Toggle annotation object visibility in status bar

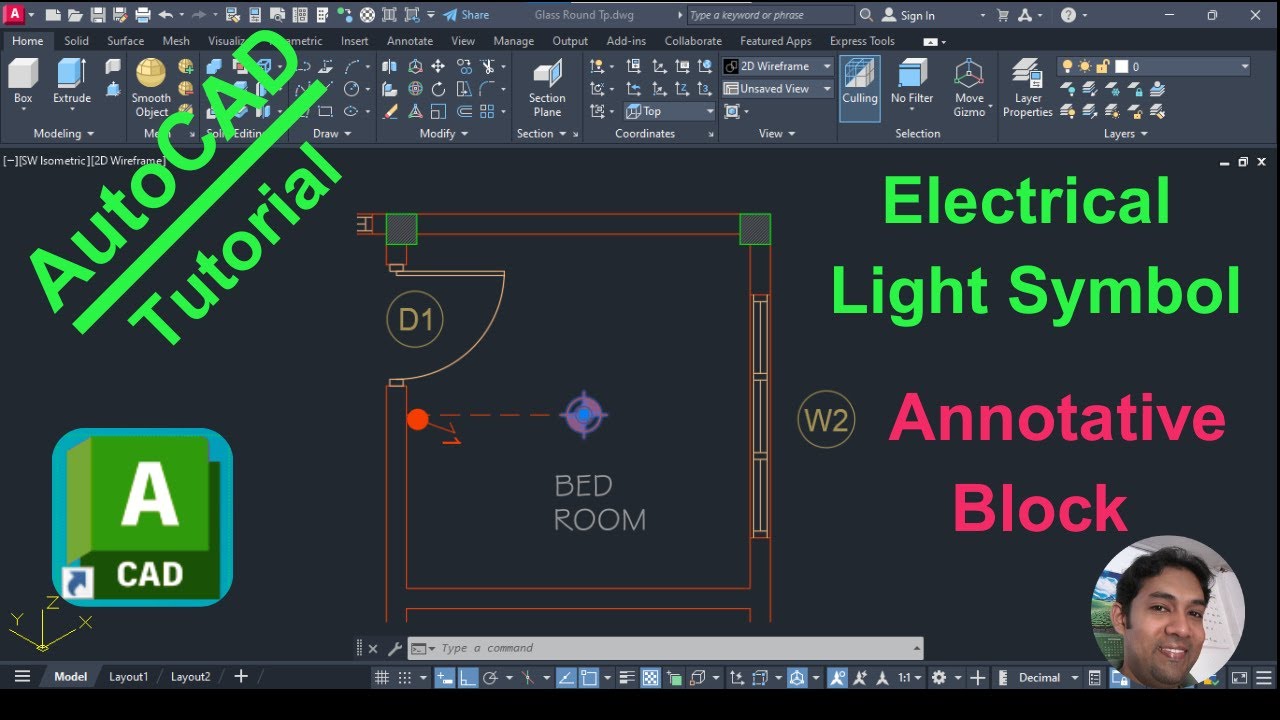pyautogui.click(x=837, y=677)
